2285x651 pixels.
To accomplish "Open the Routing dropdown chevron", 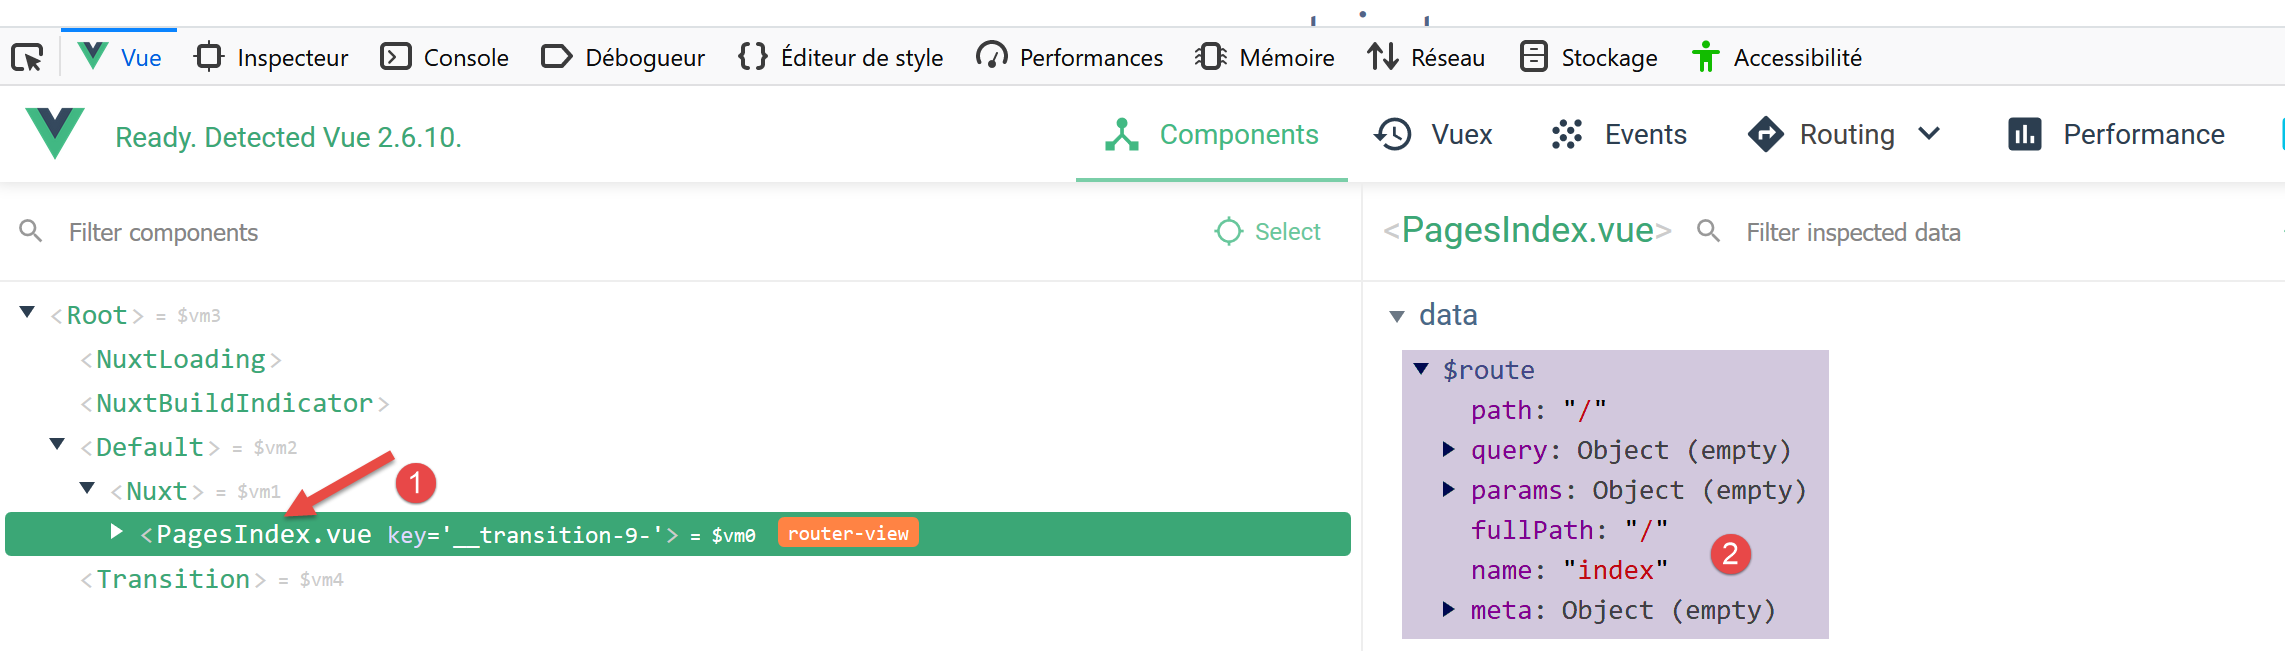I will tap(1930, 134).
